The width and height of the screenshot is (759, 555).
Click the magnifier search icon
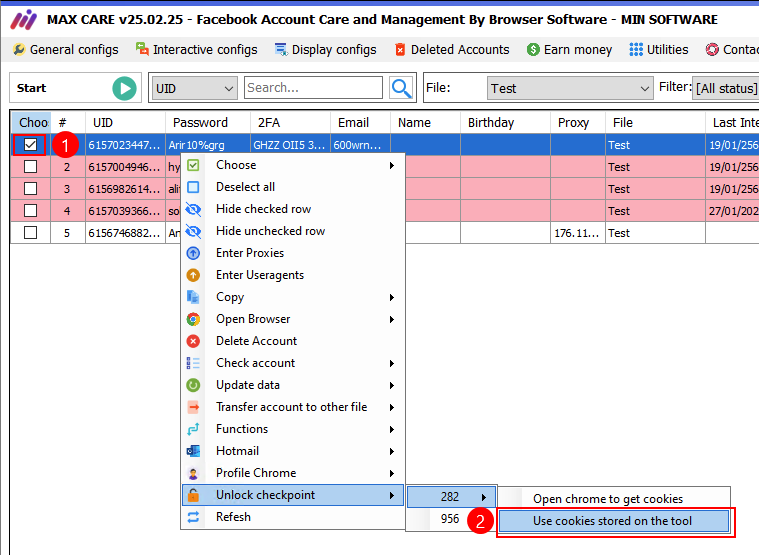(x=401, y=88)
